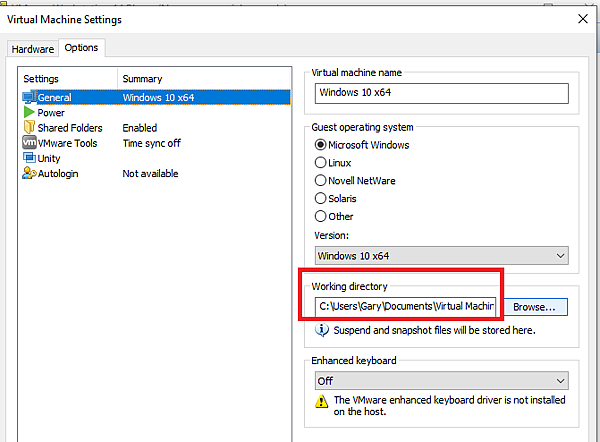Click the blue info icon beside the suspend note

pyautogui.click(x=322, y=330)
